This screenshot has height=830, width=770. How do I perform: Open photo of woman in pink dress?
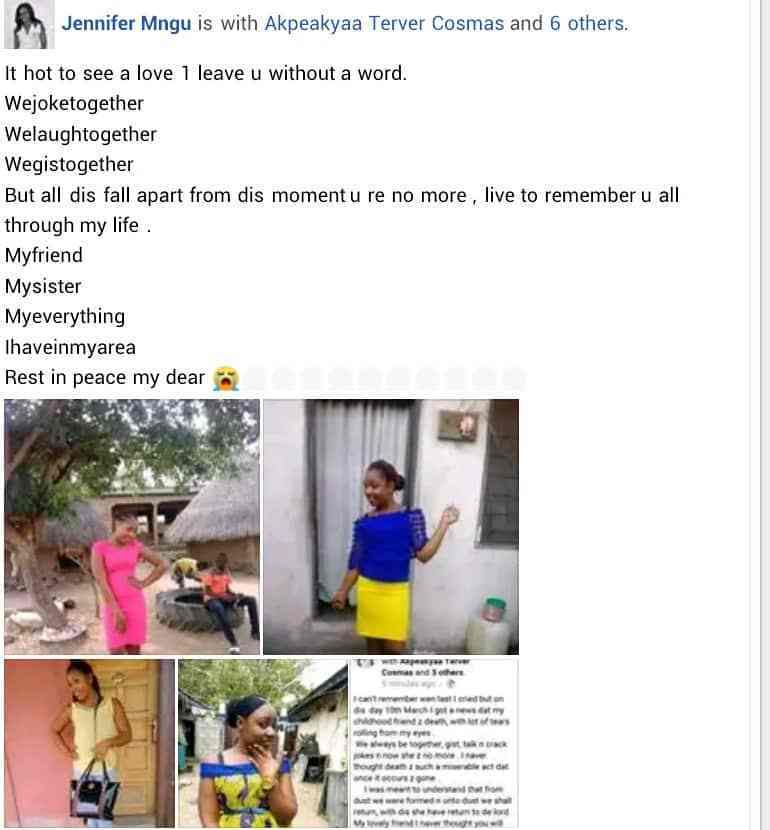(x=132, y=527)
